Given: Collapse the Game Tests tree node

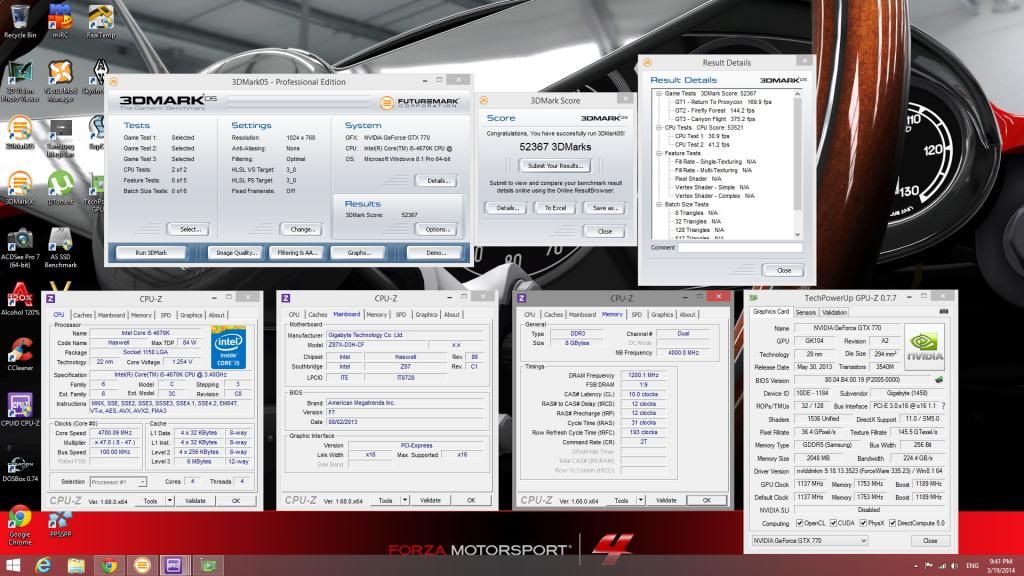Looking at the screenshot, I should 659,93.
